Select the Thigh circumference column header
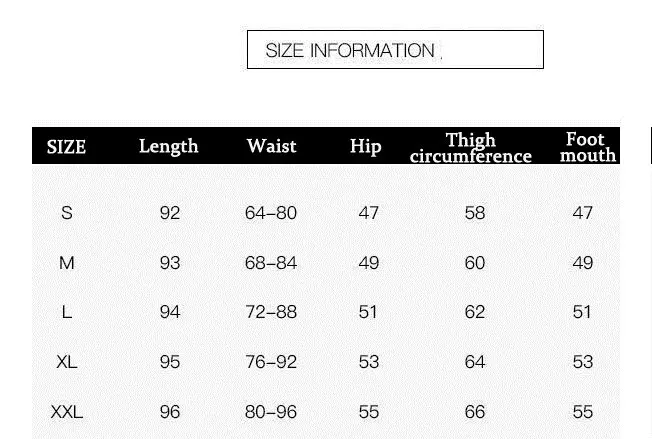Image resolution: width=652 pixels, height=439 pixels. point(471,148)
